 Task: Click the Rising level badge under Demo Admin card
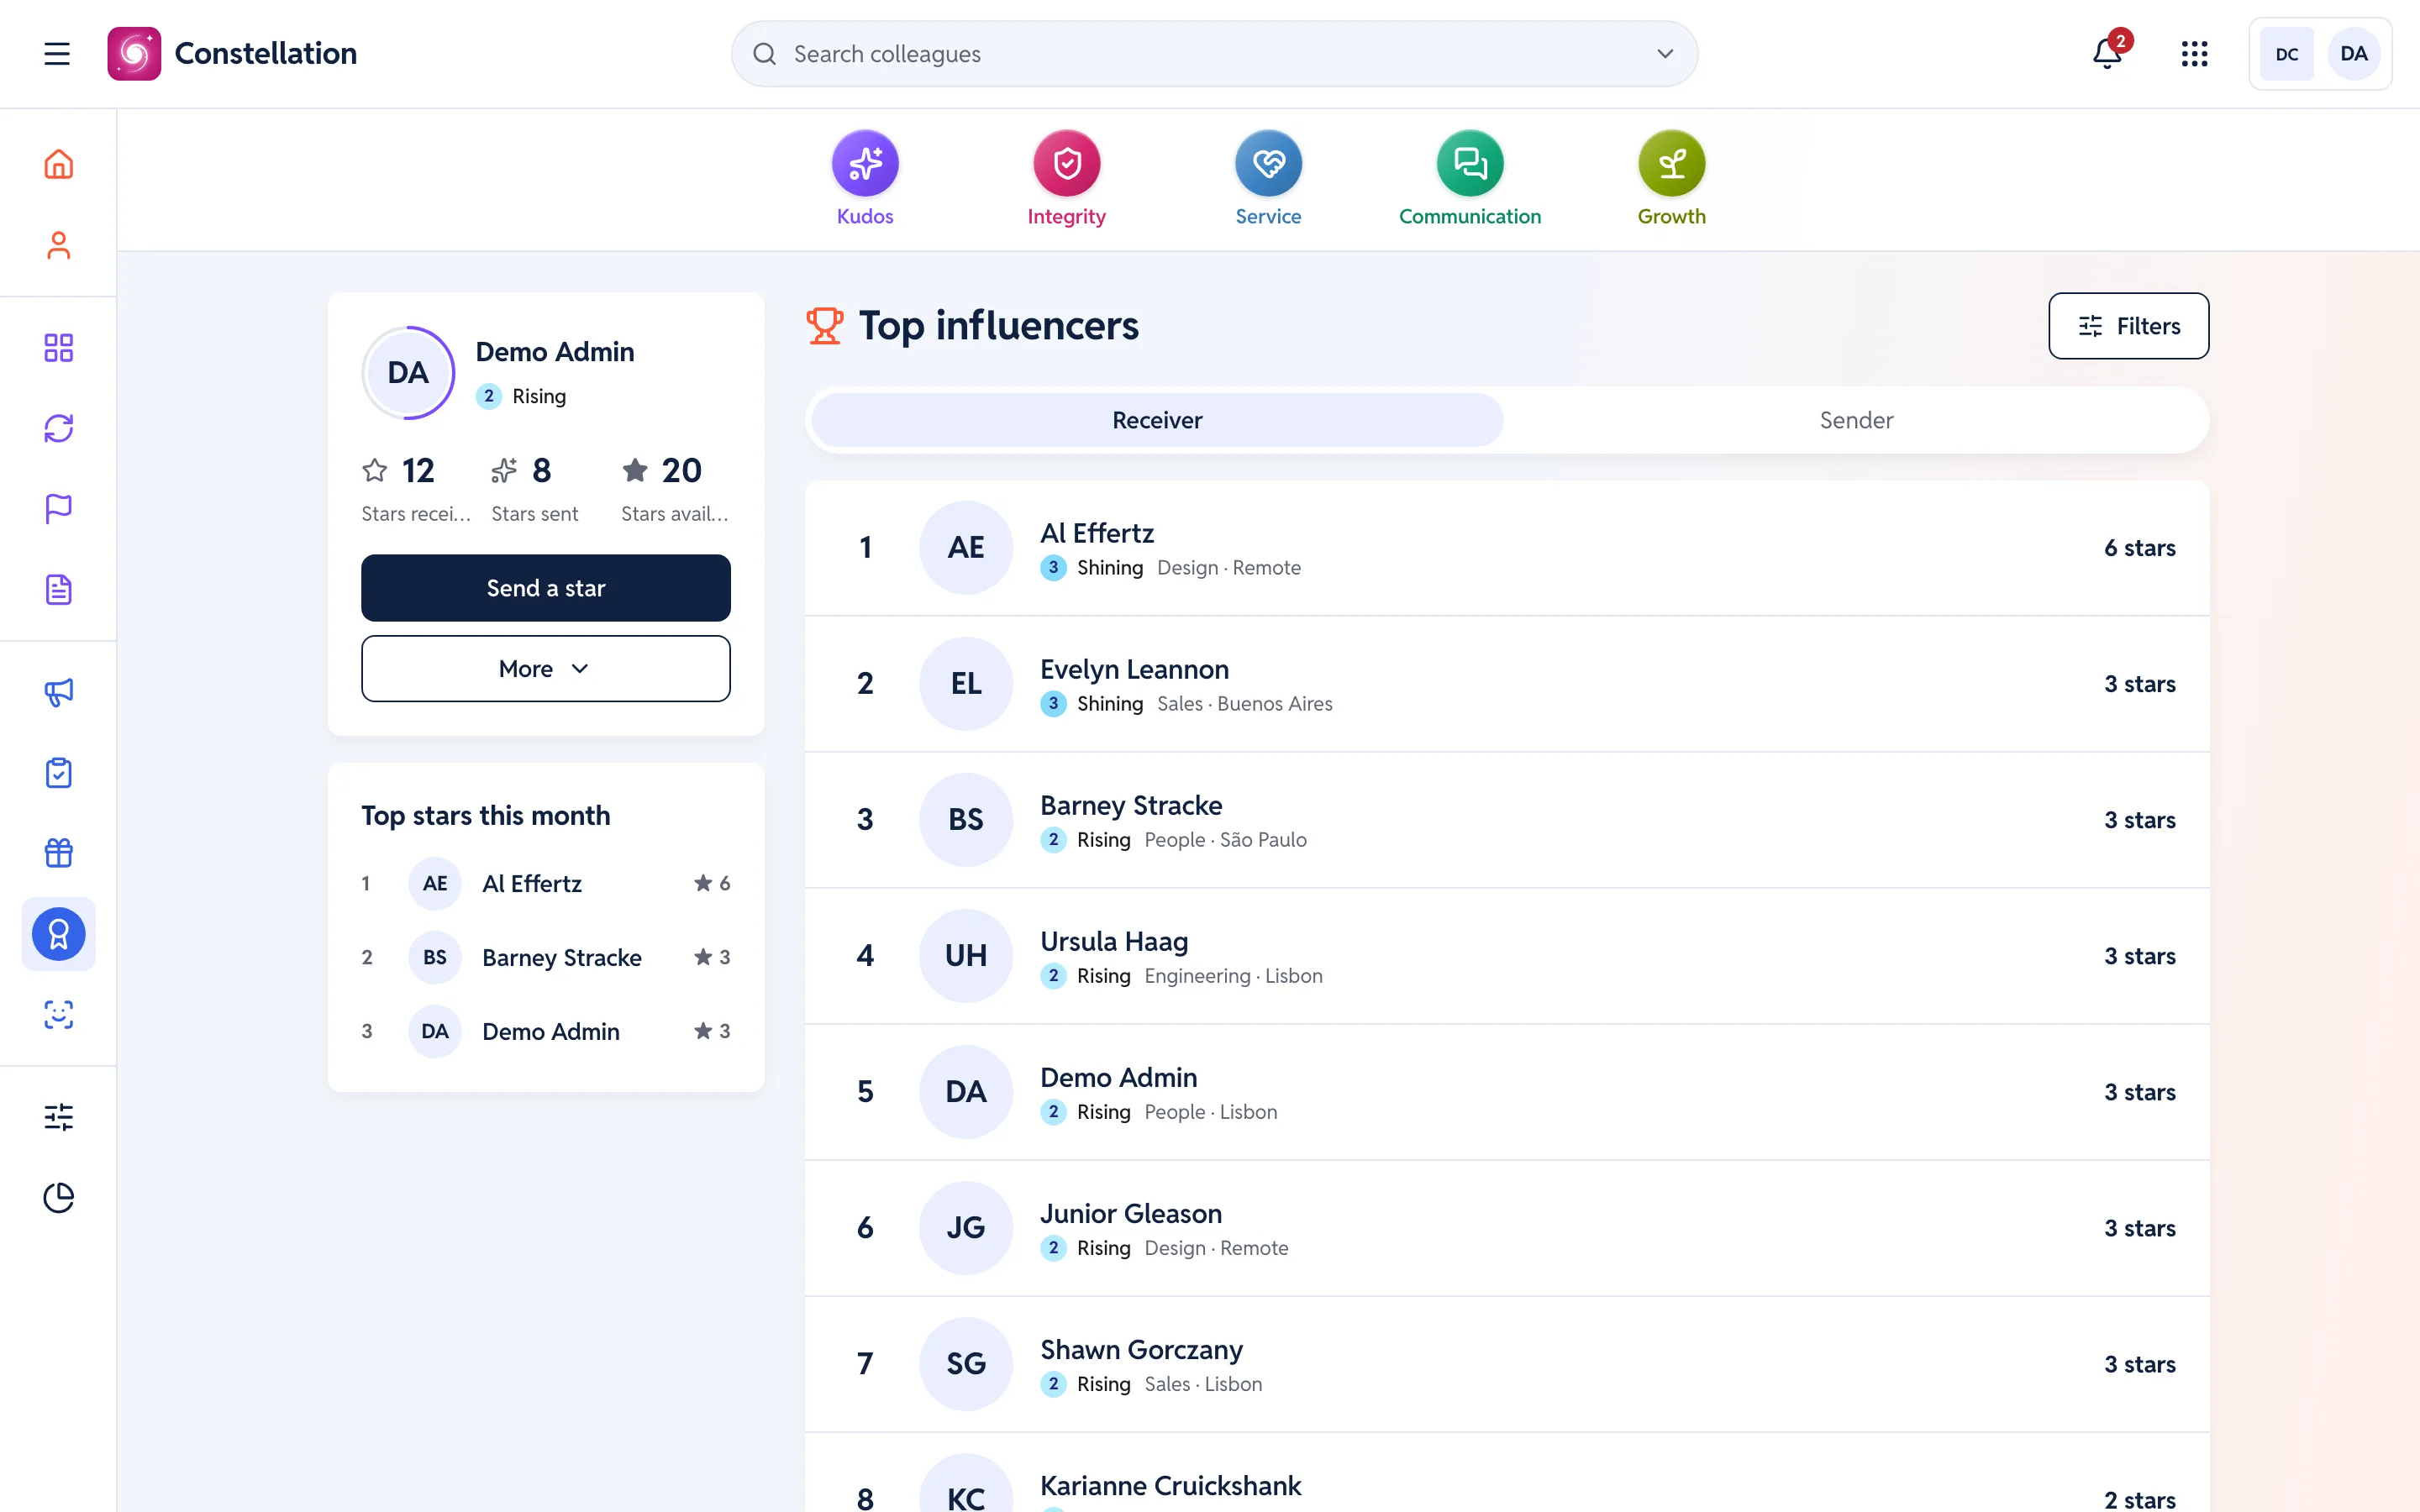pos(521,396)
